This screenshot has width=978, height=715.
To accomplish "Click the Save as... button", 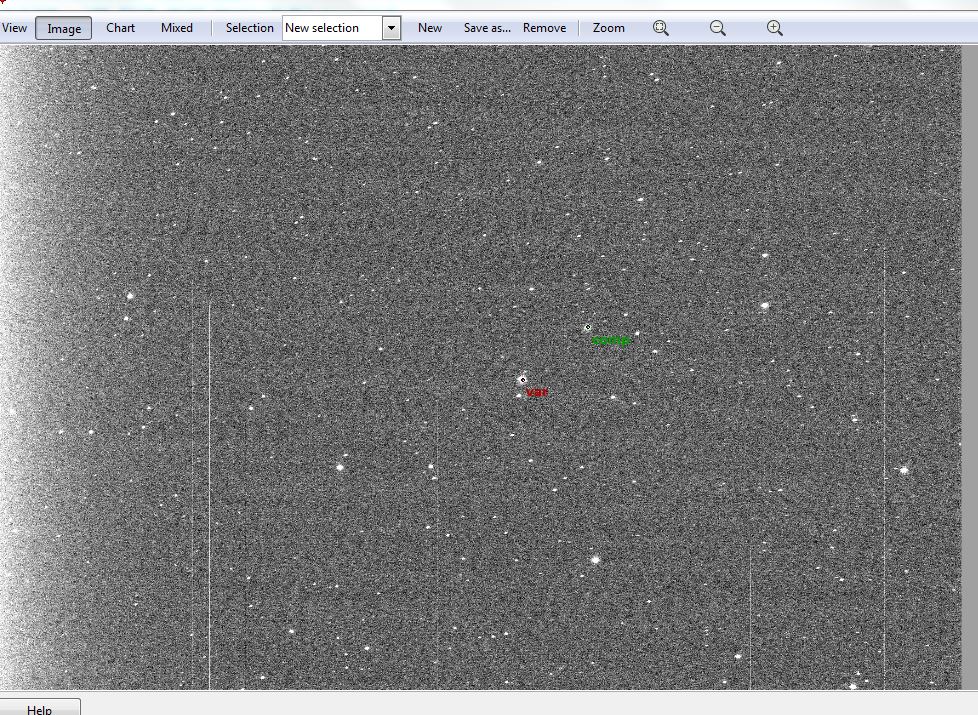I will pos(487,28).
